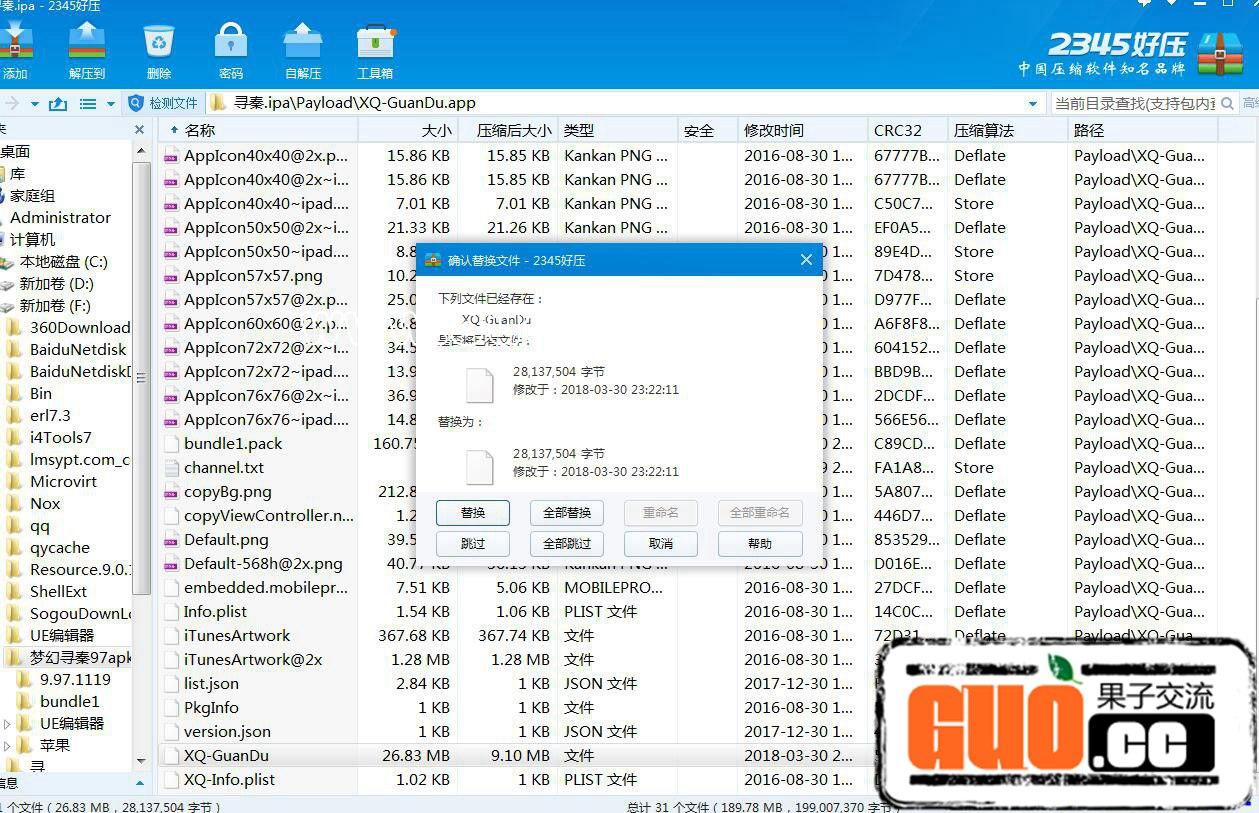Click the go-up-one-folder icon

coord(58,104)
